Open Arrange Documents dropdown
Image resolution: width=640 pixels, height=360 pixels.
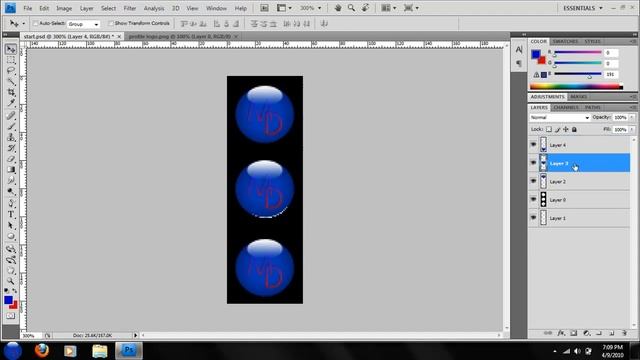388,8
